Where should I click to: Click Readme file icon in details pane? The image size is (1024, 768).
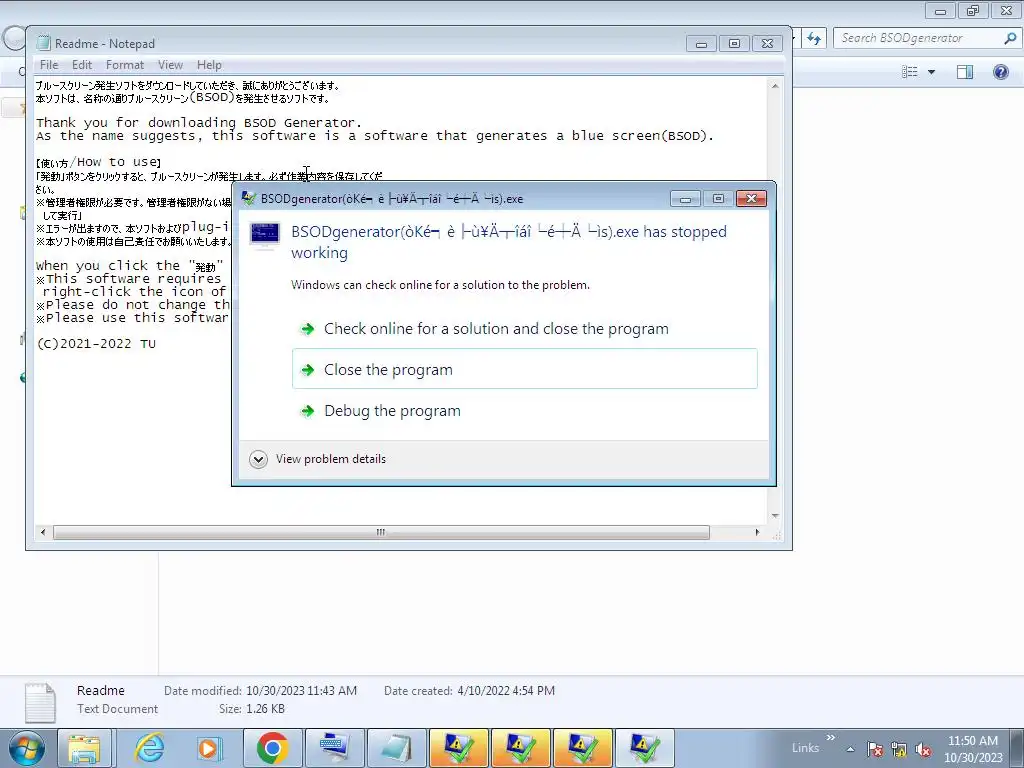(39, 703)
